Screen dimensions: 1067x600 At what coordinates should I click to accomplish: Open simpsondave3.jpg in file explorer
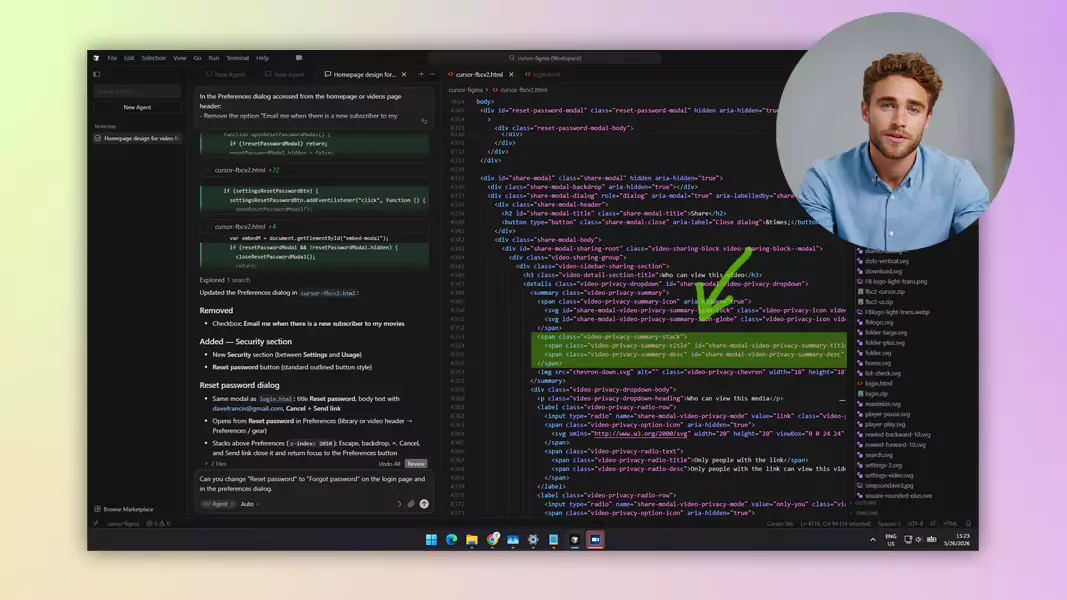coord(889,486)
